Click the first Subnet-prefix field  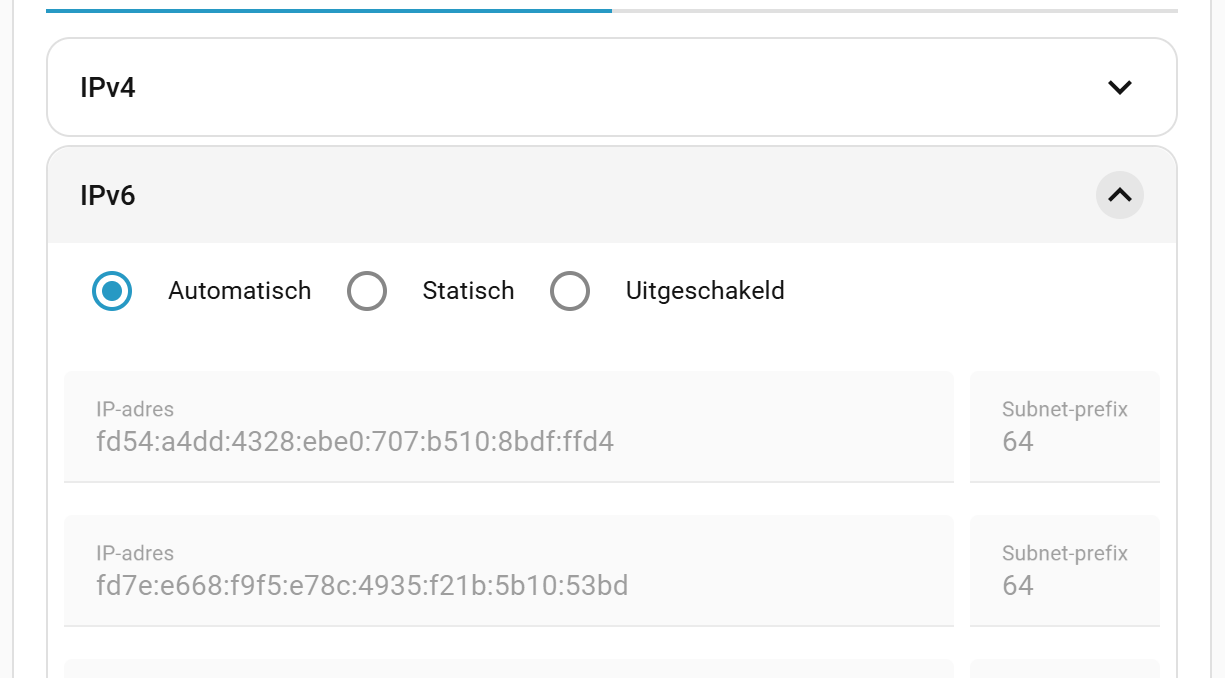coord(1064,441)
